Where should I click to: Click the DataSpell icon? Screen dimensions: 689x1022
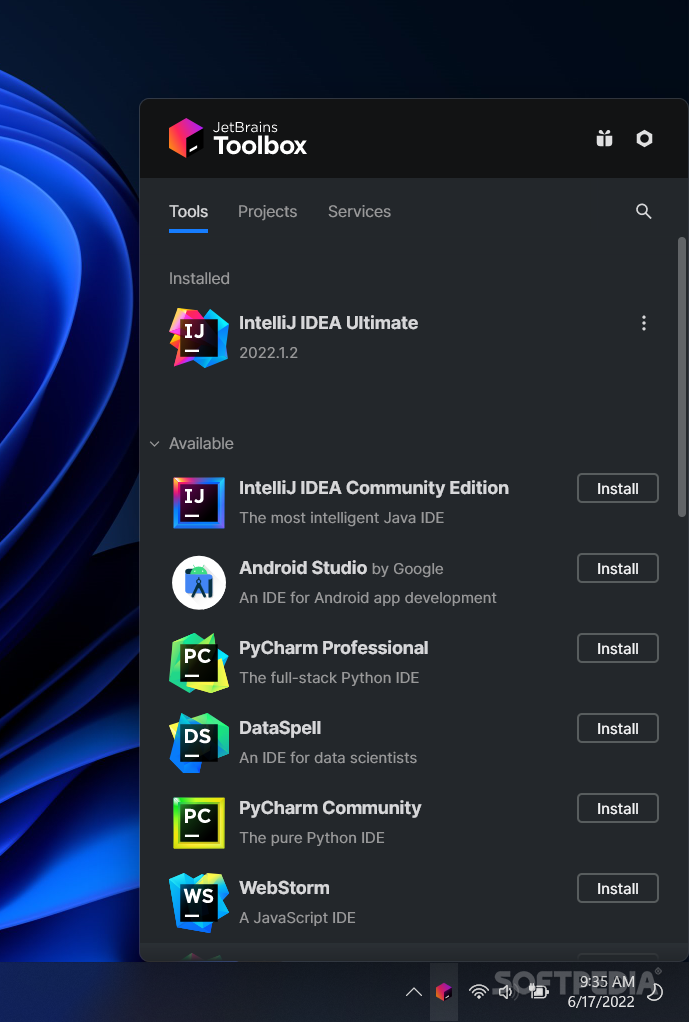(x=199, y=743)
